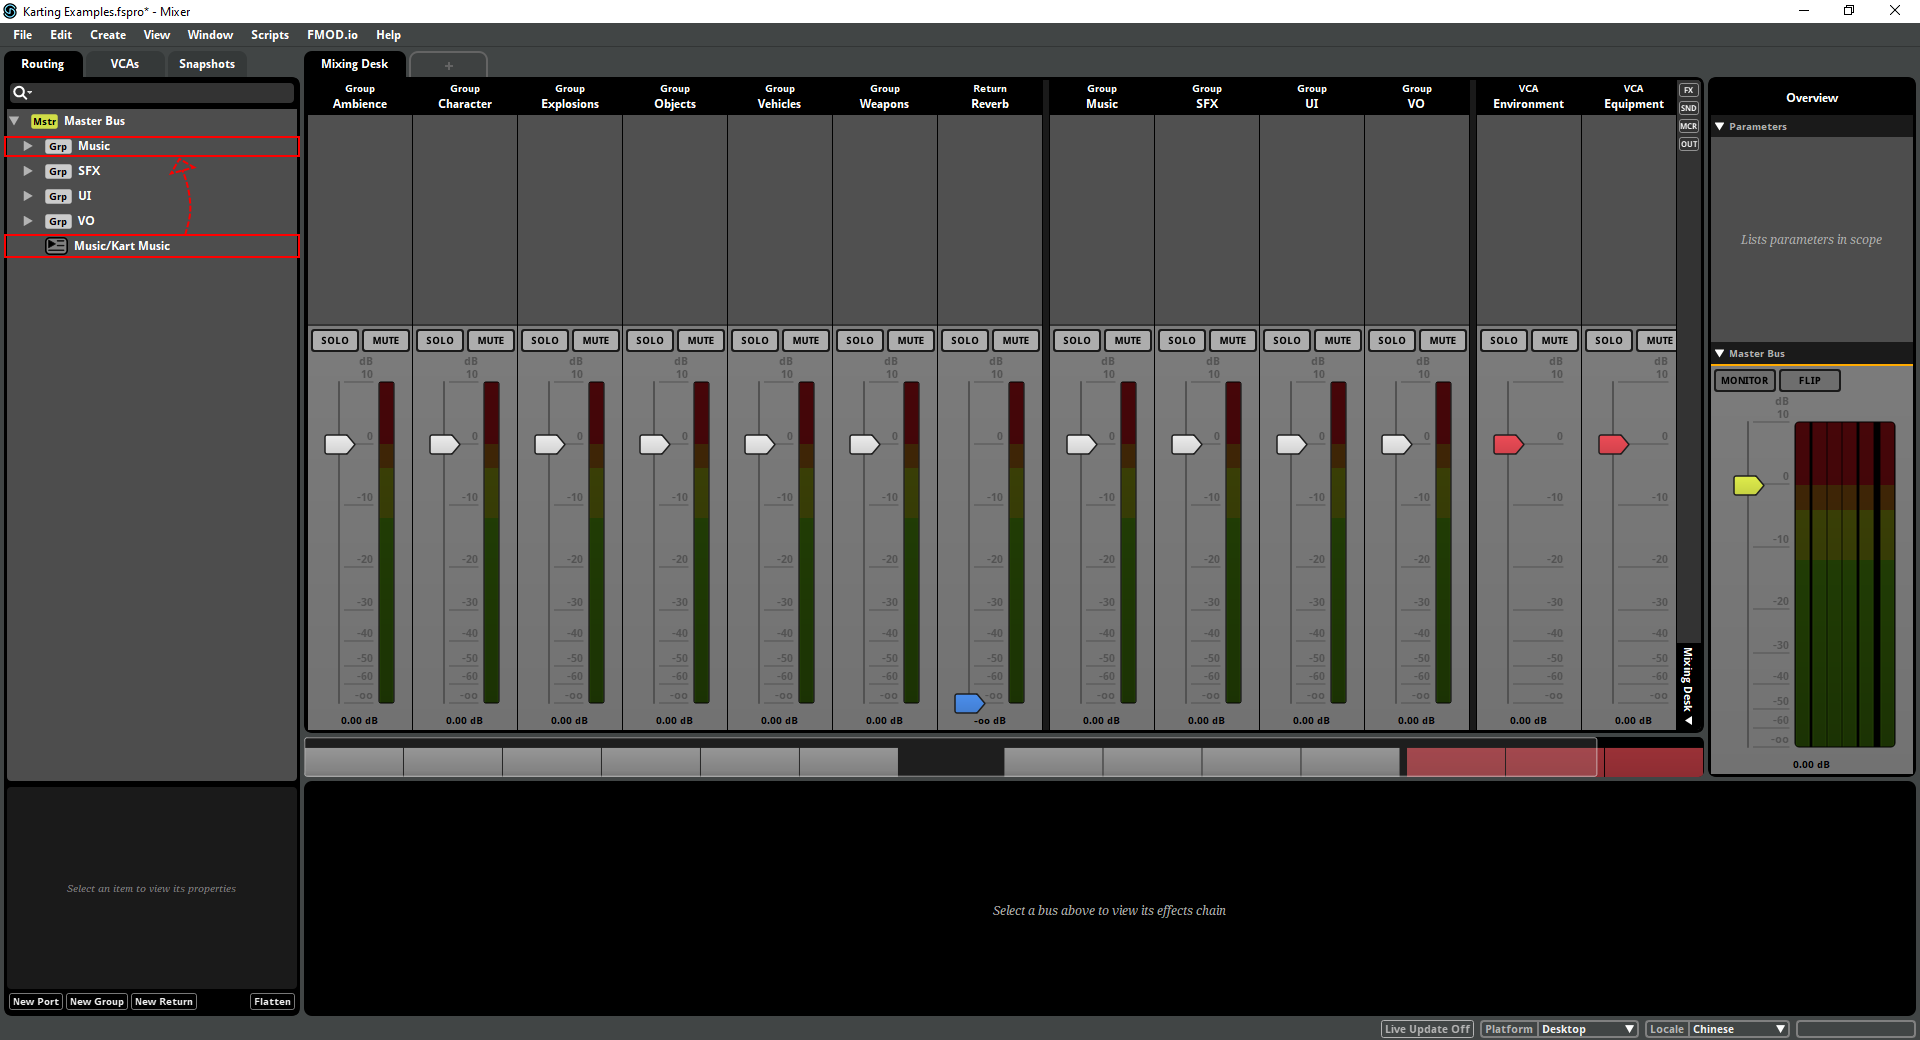Image resolution: width=1920 pixels, height=1040 pixels.
Task: Open the FMOD.io menu
Action: pos(332,35)
